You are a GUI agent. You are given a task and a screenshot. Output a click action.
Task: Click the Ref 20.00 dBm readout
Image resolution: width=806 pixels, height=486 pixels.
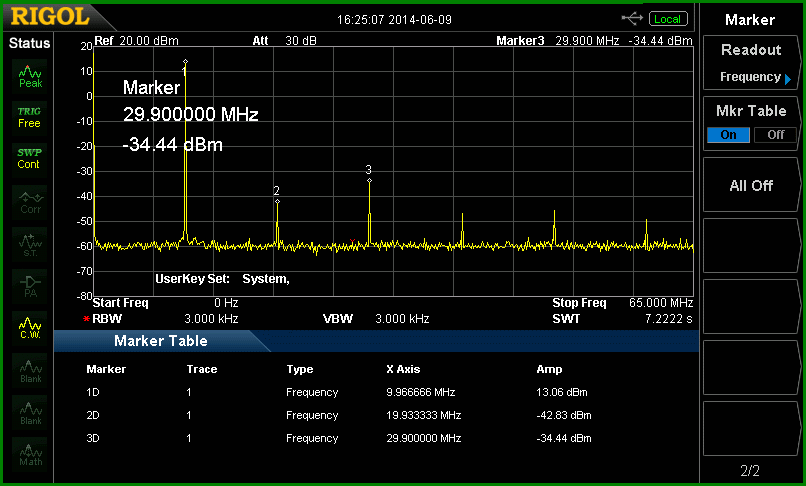click(136, 41)
